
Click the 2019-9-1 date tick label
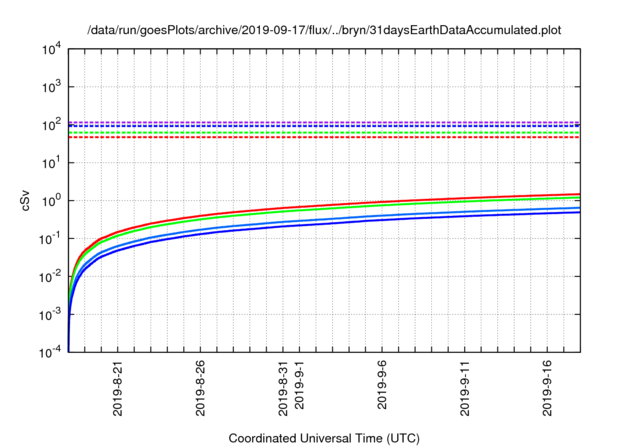(x=300, y=387)
